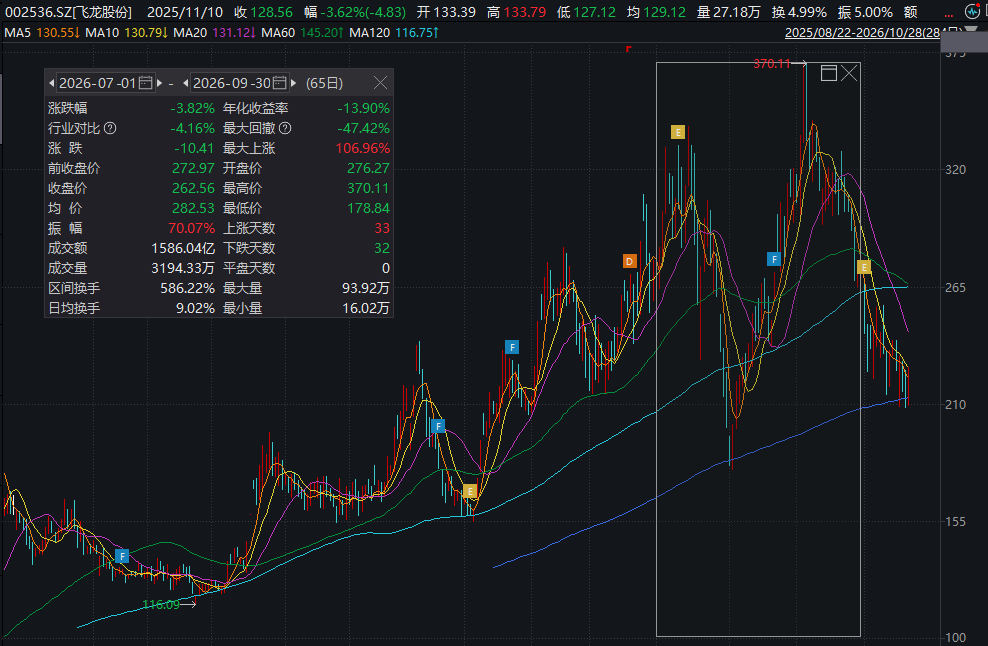Viewport: 988px width, 646px height.
Task: Select the 振幅 value 70.07%
Action: pos(192,228)
